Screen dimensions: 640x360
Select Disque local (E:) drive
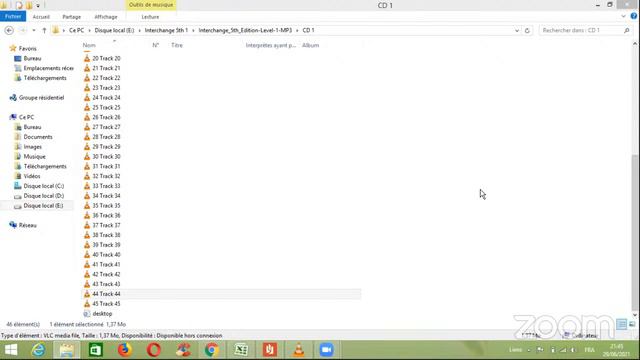pyautogui.click(x=43, y=206)
